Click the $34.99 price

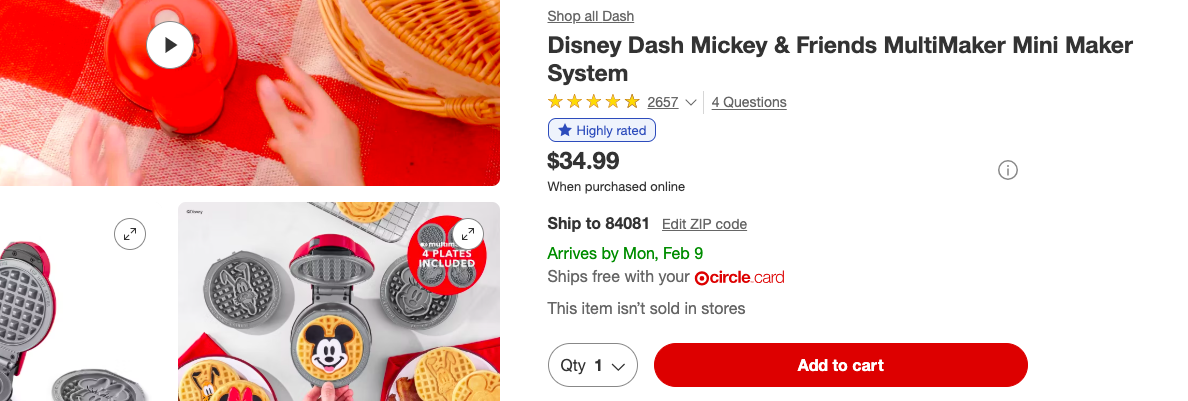click(x=583, y=160)
